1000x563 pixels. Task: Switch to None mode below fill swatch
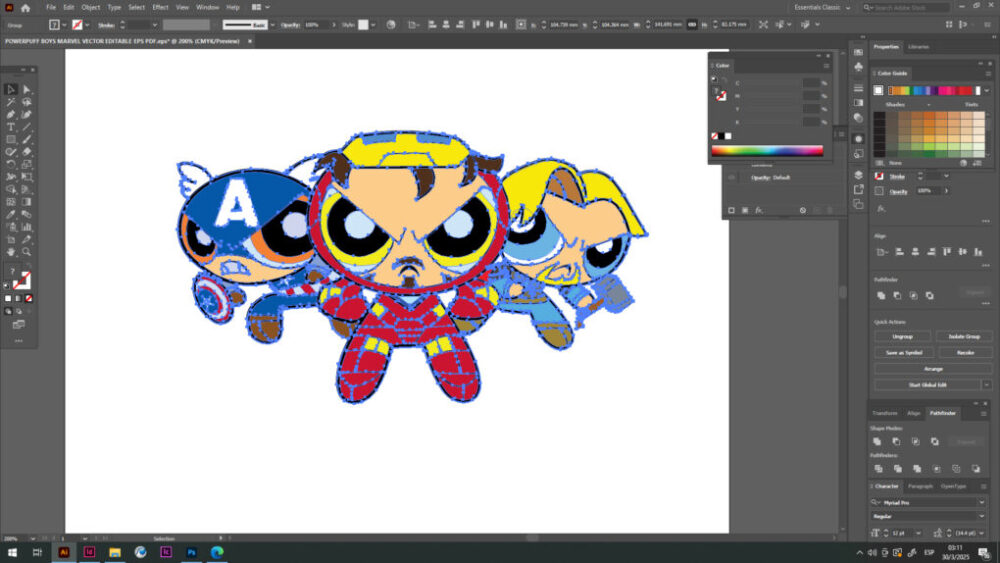[28, 298]
